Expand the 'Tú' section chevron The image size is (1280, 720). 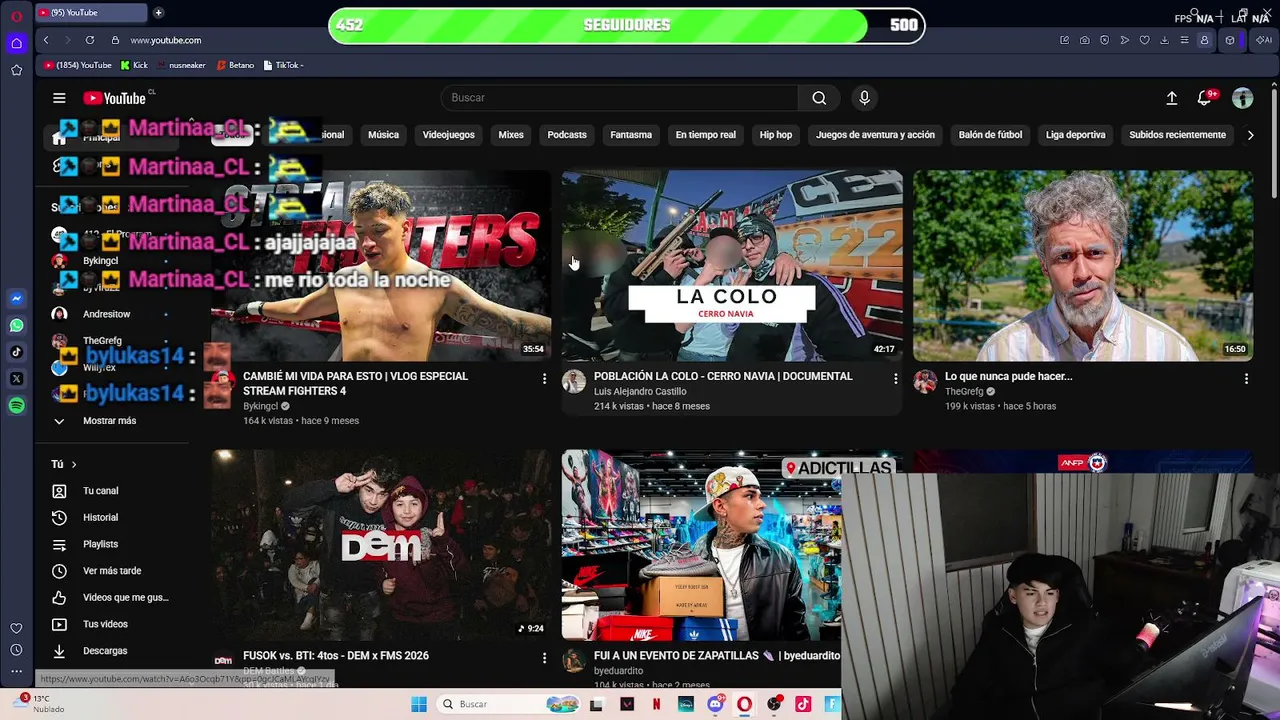(73, 464)
